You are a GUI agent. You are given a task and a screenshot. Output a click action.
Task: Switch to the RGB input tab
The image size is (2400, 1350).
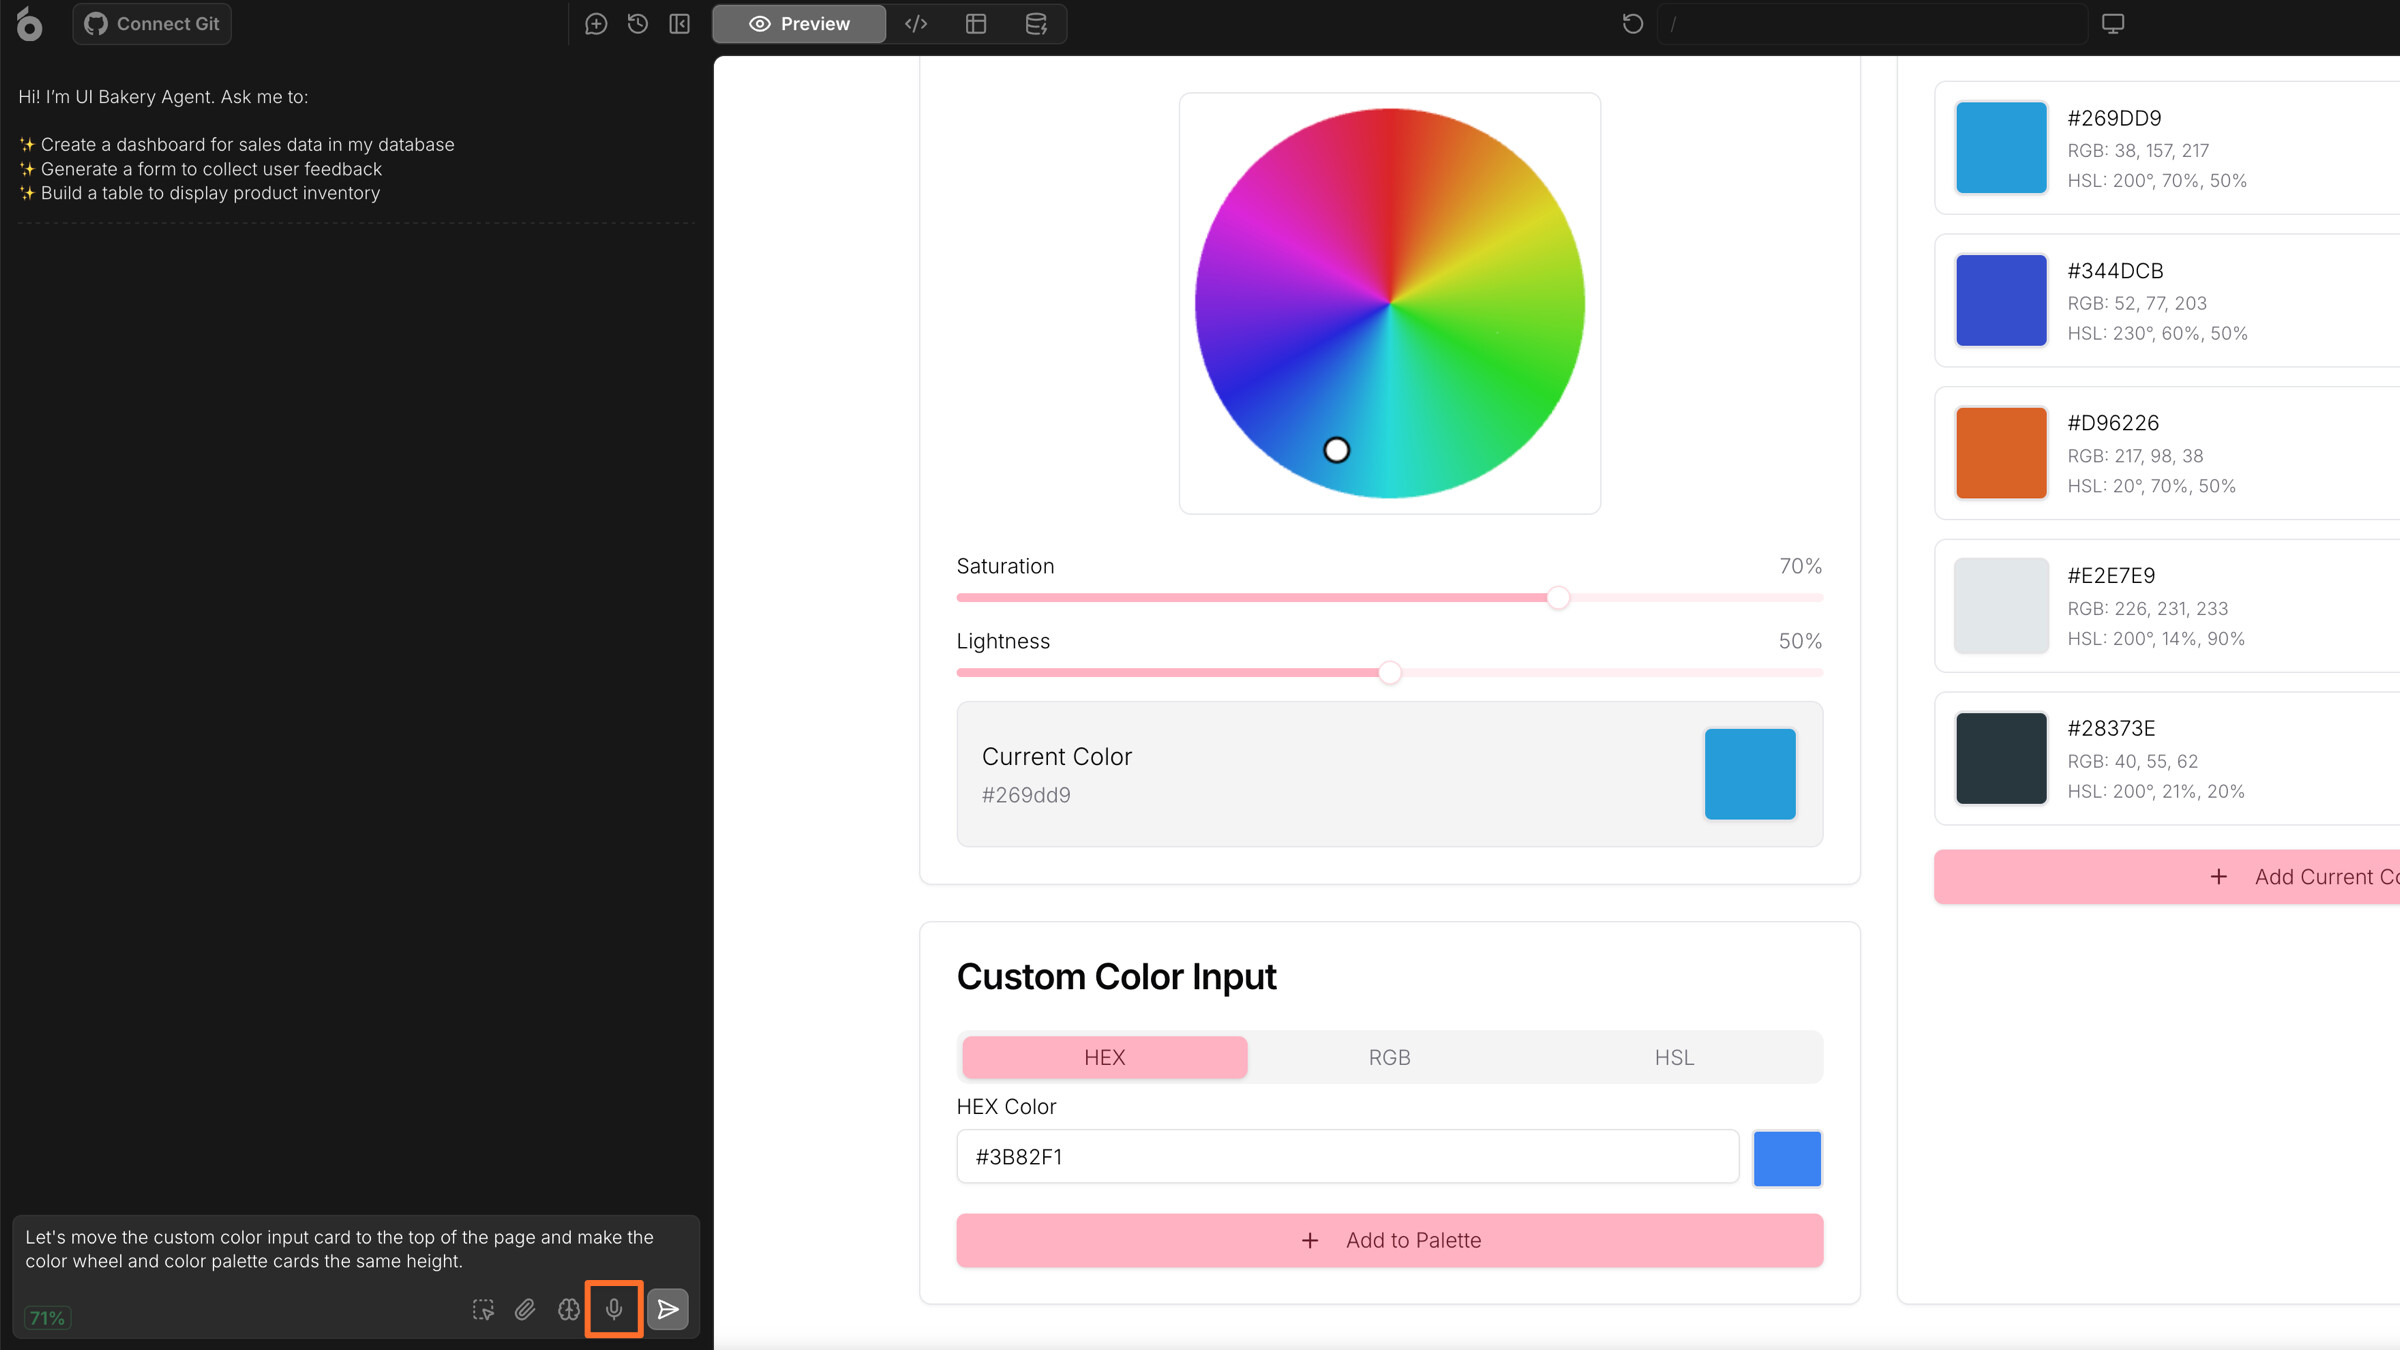pyautogui.click(x=1389, y=1057)
